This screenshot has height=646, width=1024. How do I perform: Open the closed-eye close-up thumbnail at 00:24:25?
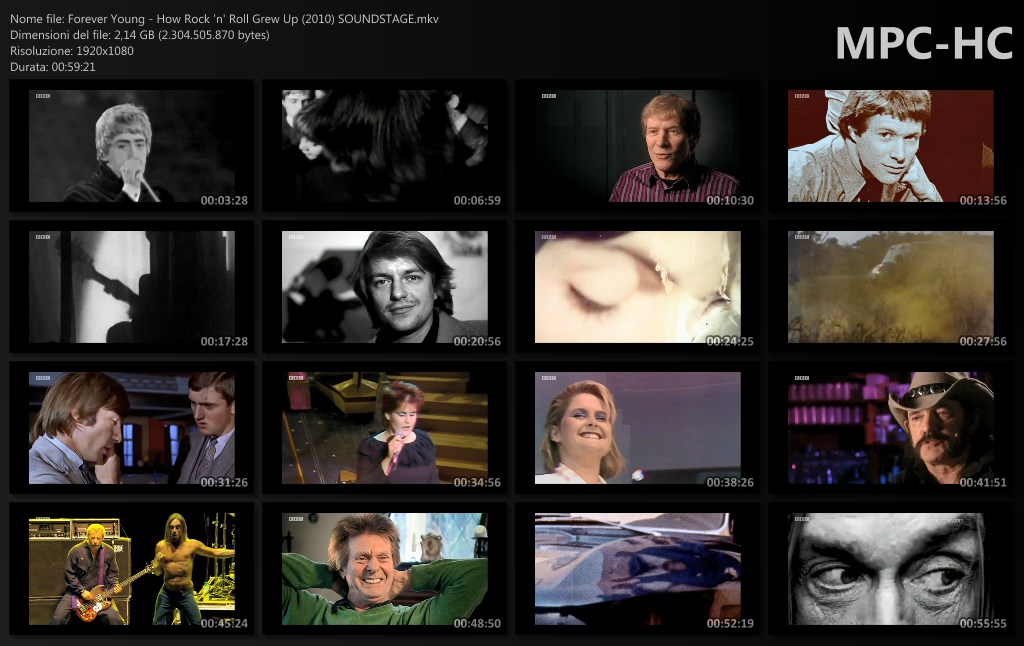point(638,287)
